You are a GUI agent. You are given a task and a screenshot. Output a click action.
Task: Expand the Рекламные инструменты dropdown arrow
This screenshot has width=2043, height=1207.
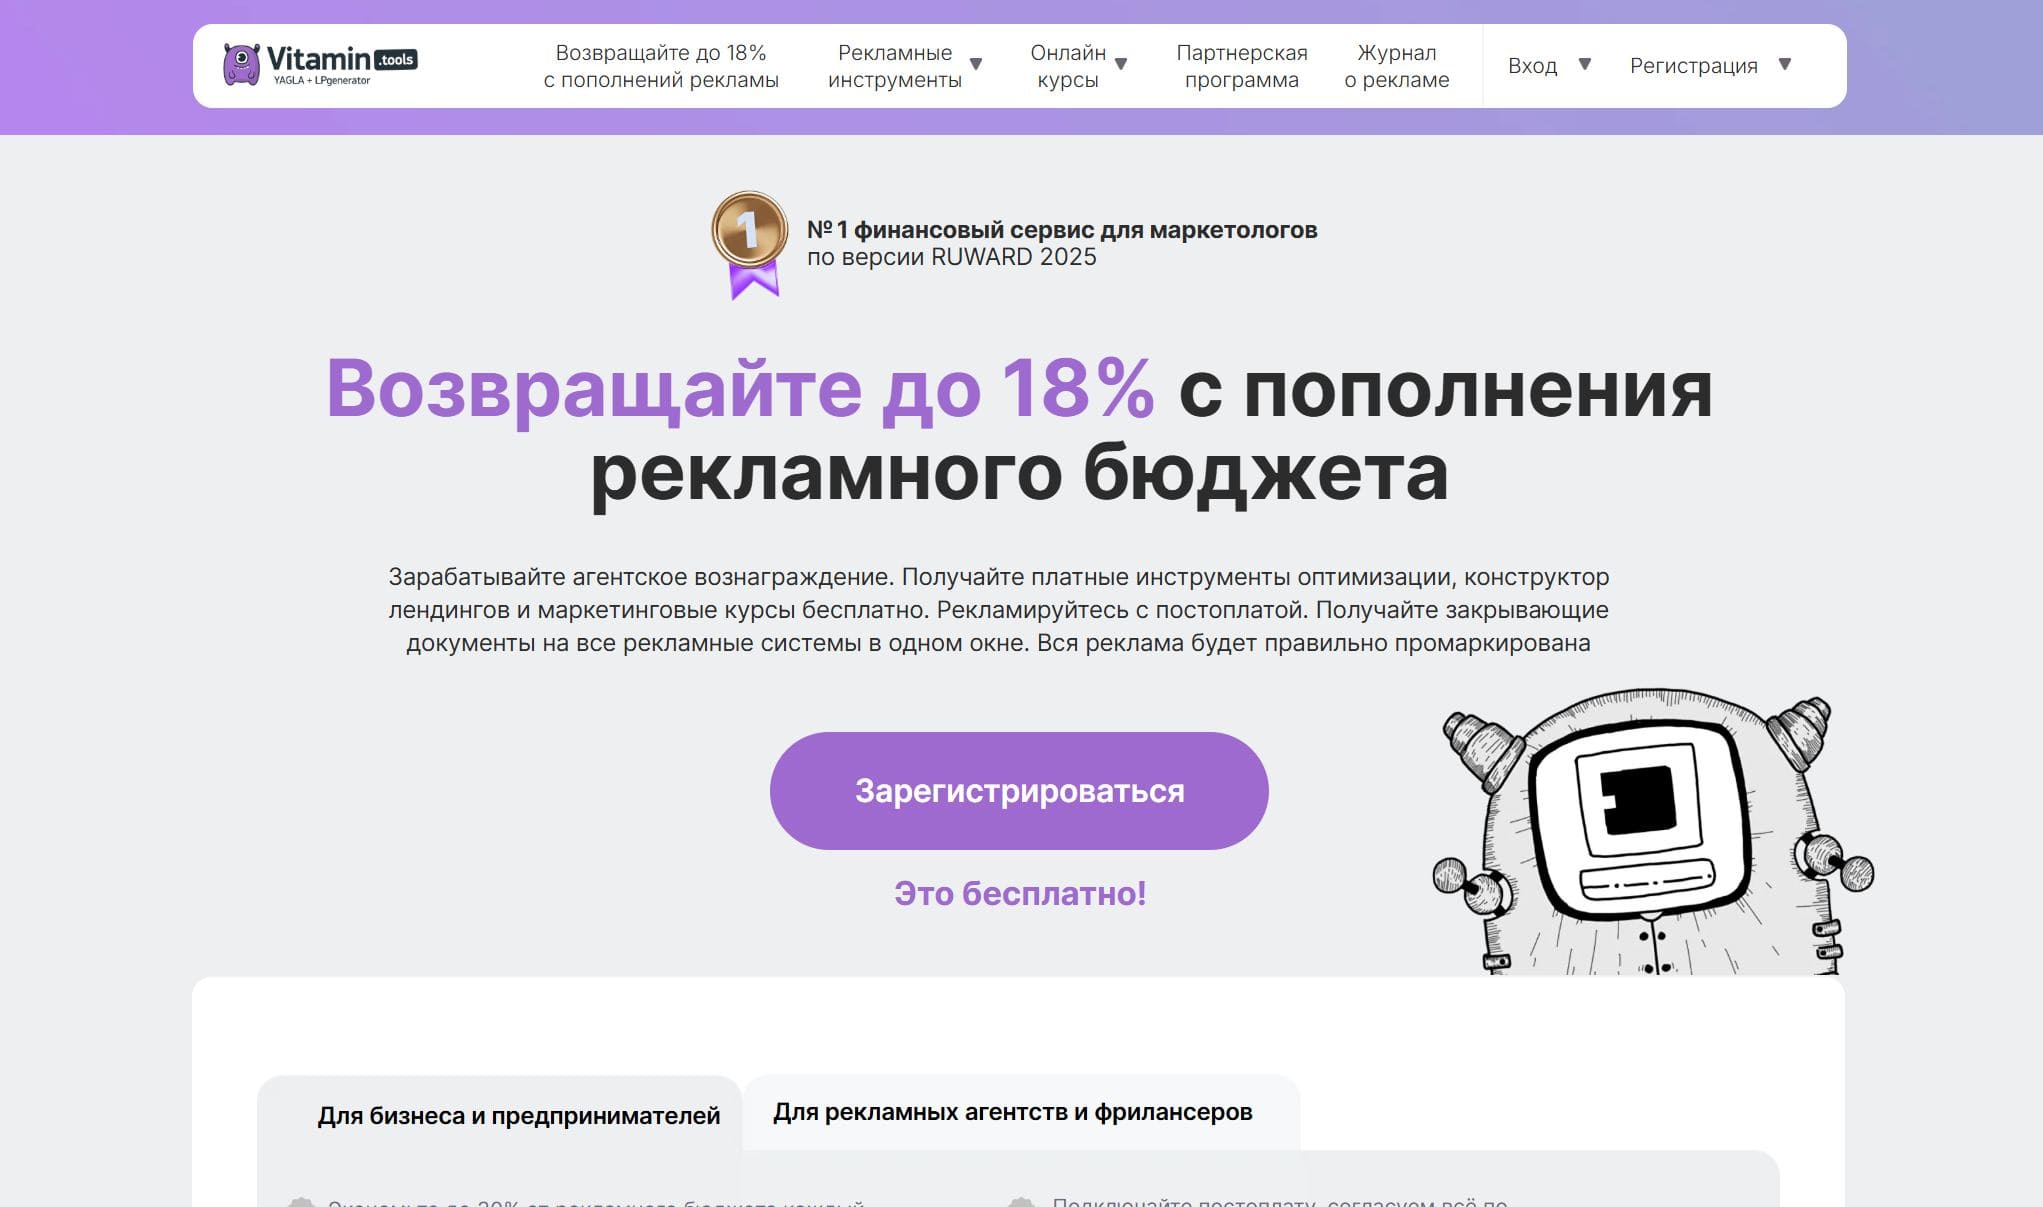point(976,65)
